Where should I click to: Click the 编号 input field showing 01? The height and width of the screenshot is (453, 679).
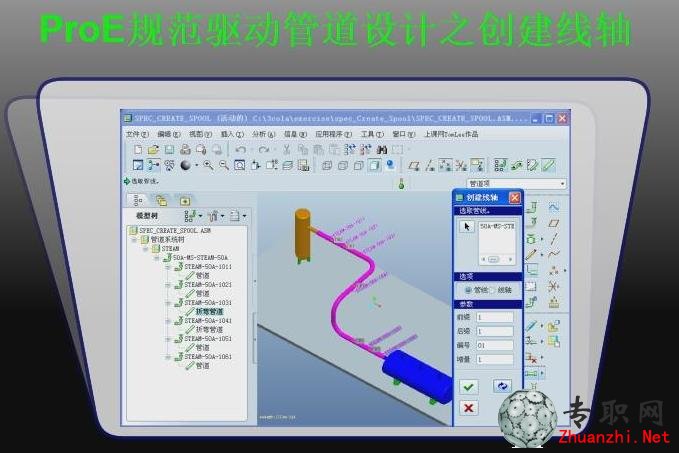(495, 345)
